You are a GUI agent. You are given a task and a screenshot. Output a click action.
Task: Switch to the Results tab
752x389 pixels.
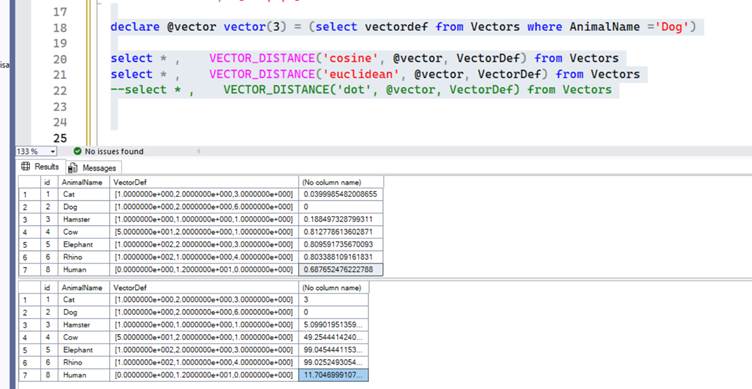tap(41, 167)
